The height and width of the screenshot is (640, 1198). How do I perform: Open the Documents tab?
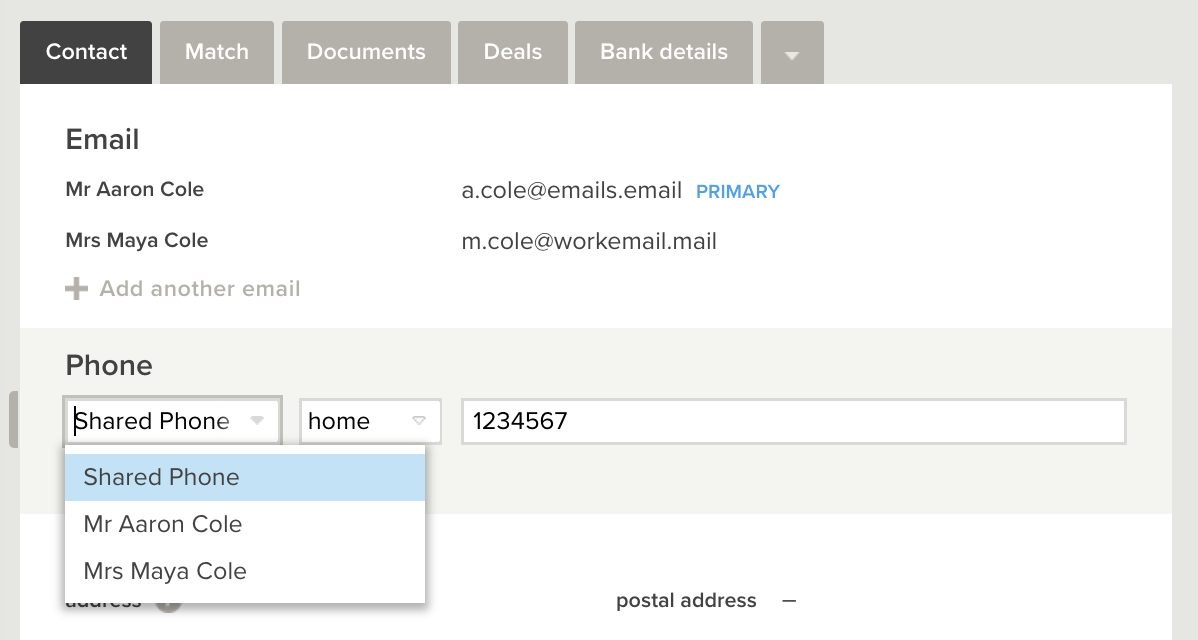tap(366, 53)
